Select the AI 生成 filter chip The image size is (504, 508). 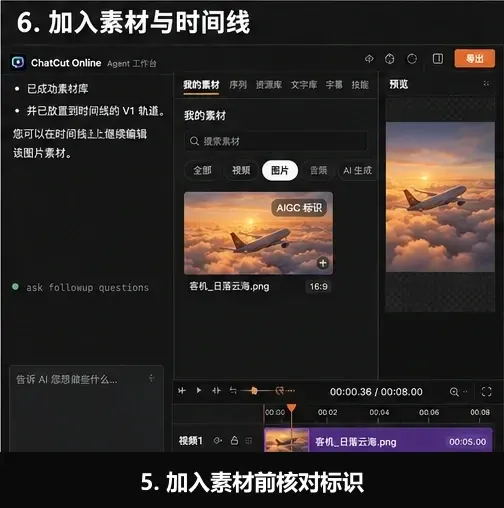[358, 171]
